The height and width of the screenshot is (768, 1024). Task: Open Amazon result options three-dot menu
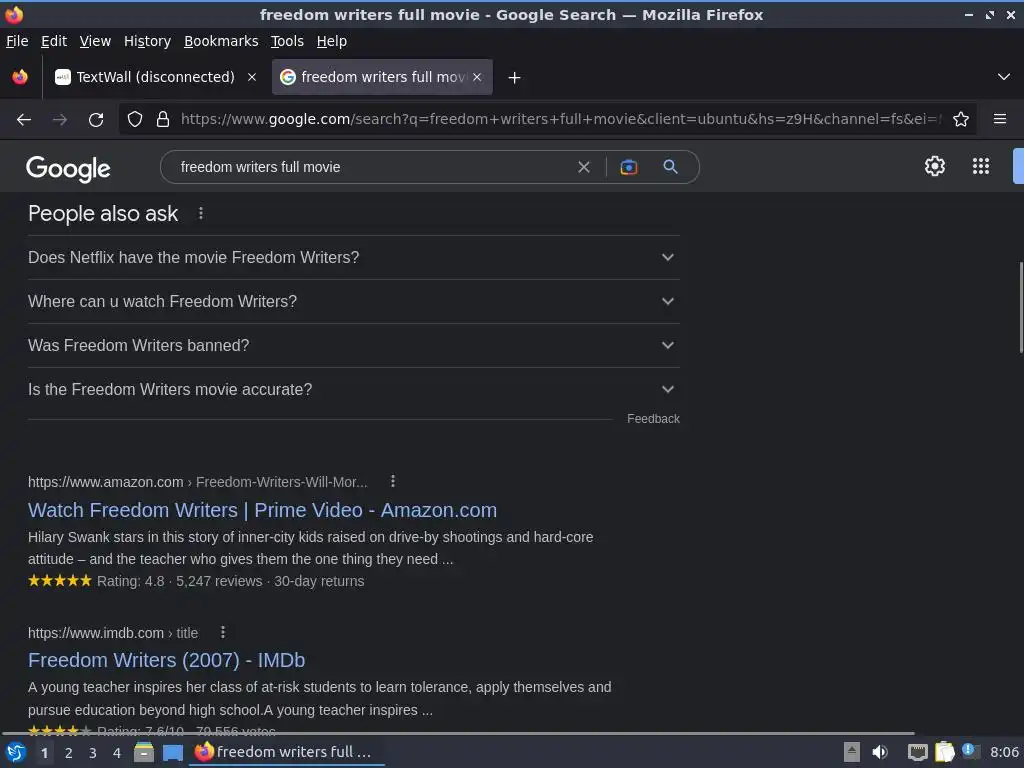click(392, 481)
